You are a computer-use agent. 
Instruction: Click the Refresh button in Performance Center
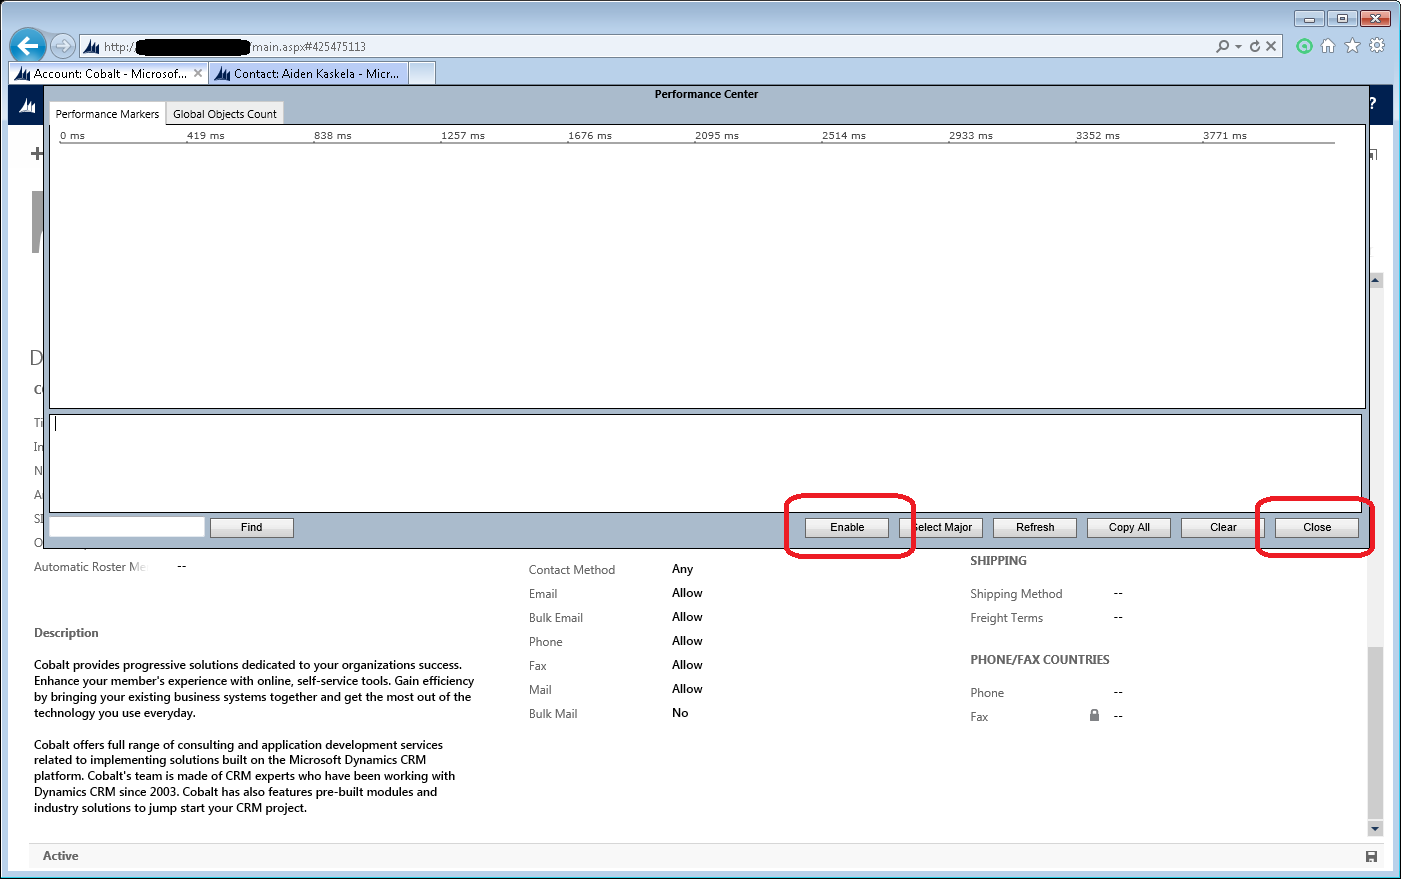[1034, 527]
